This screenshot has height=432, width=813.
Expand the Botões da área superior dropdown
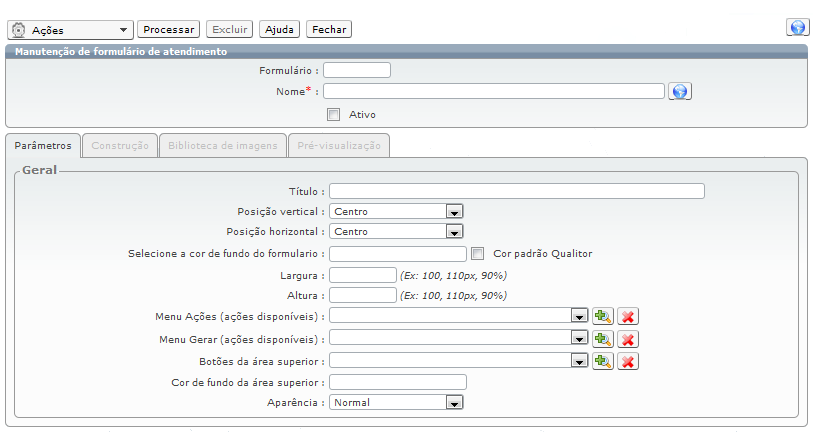coord(458,360)
